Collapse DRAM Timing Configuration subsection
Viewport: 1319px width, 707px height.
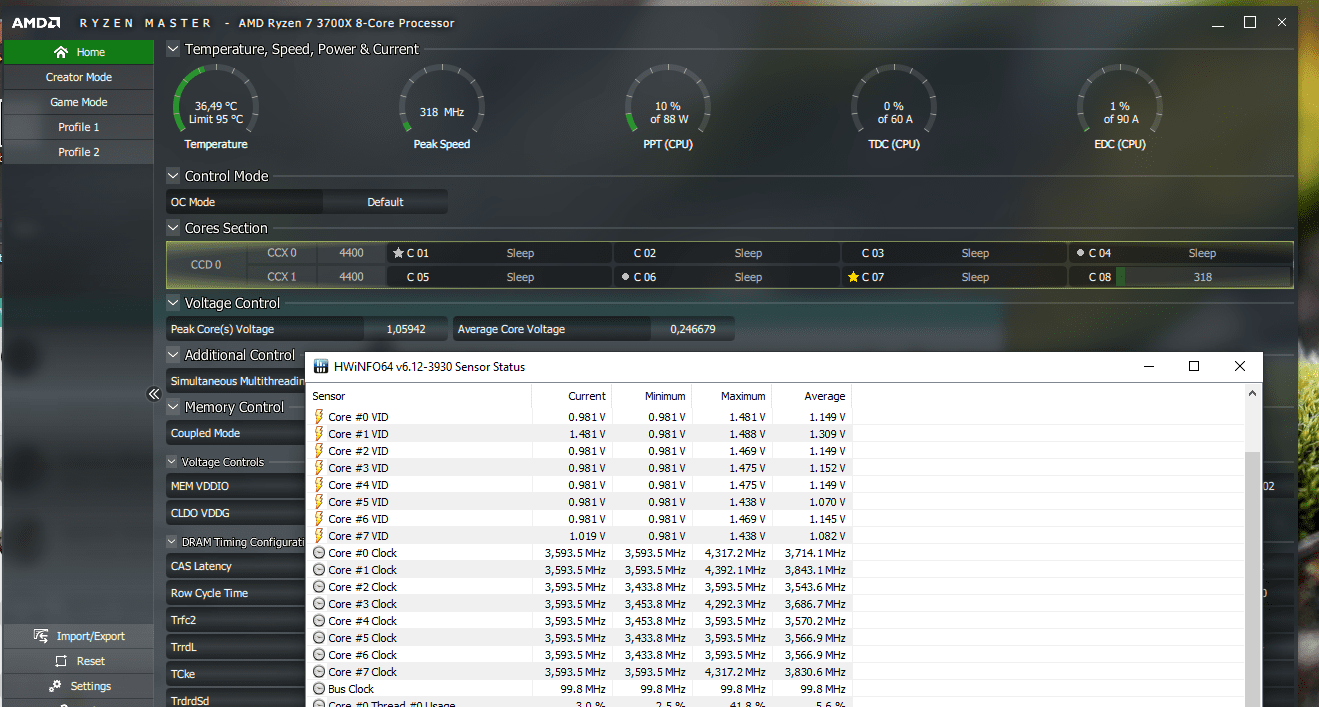click(x=172, y=542)
